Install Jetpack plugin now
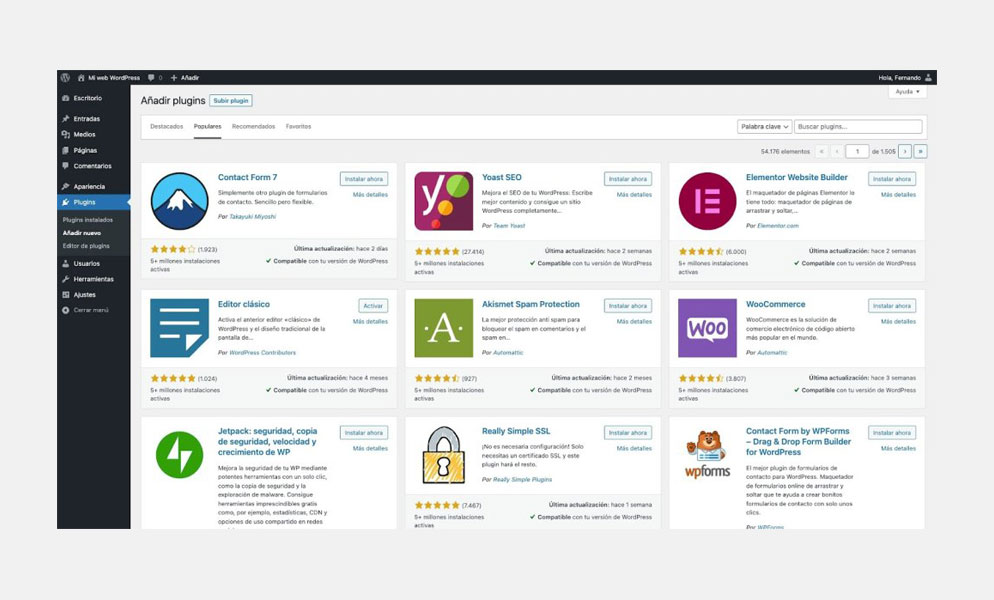This screenshot has height=600, width=994. (364, 433)
